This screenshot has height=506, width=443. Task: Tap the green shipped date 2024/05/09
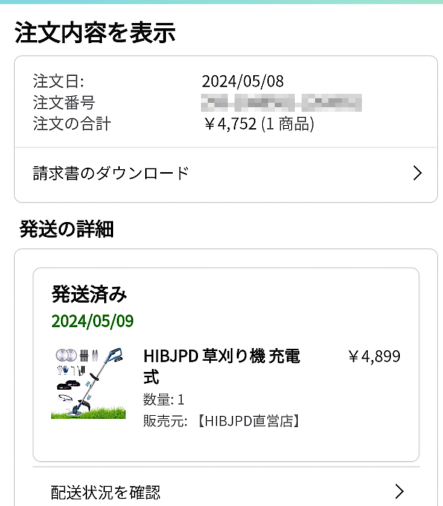click(92, 321)
